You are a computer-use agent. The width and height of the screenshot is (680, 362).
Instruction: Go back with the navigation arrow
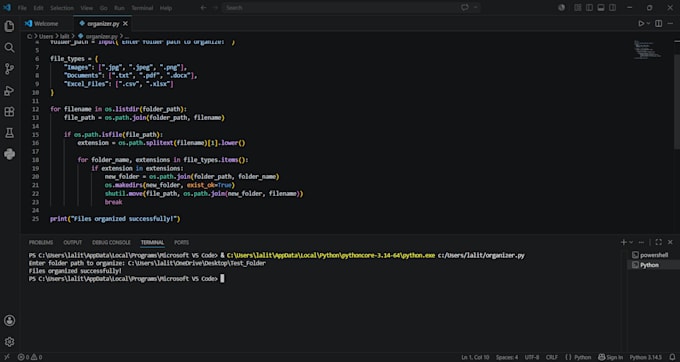coord(203,8)
